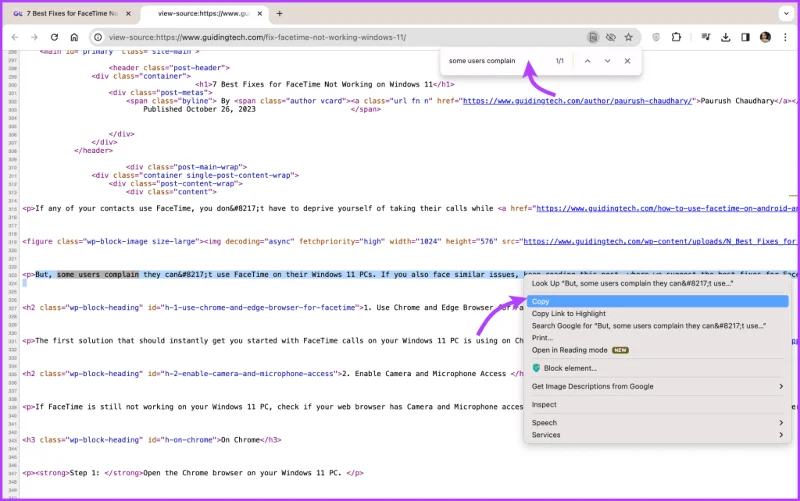Select Search Google for selected text

coord(657,326)
